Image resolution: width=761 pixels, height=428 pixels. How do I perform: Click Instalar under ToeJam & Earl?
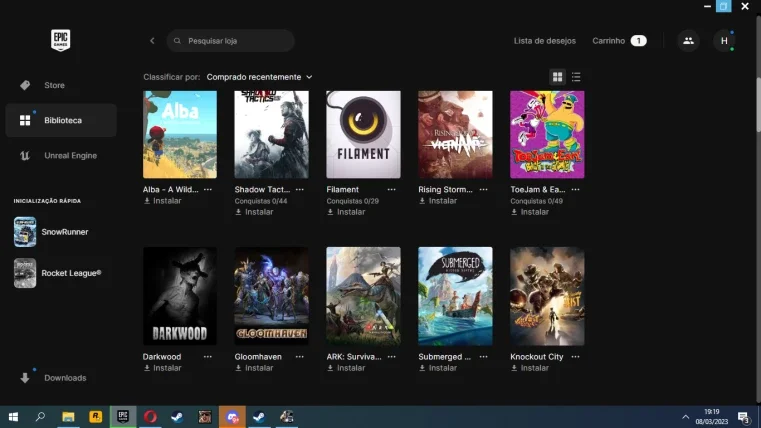(x=529, y=212)
